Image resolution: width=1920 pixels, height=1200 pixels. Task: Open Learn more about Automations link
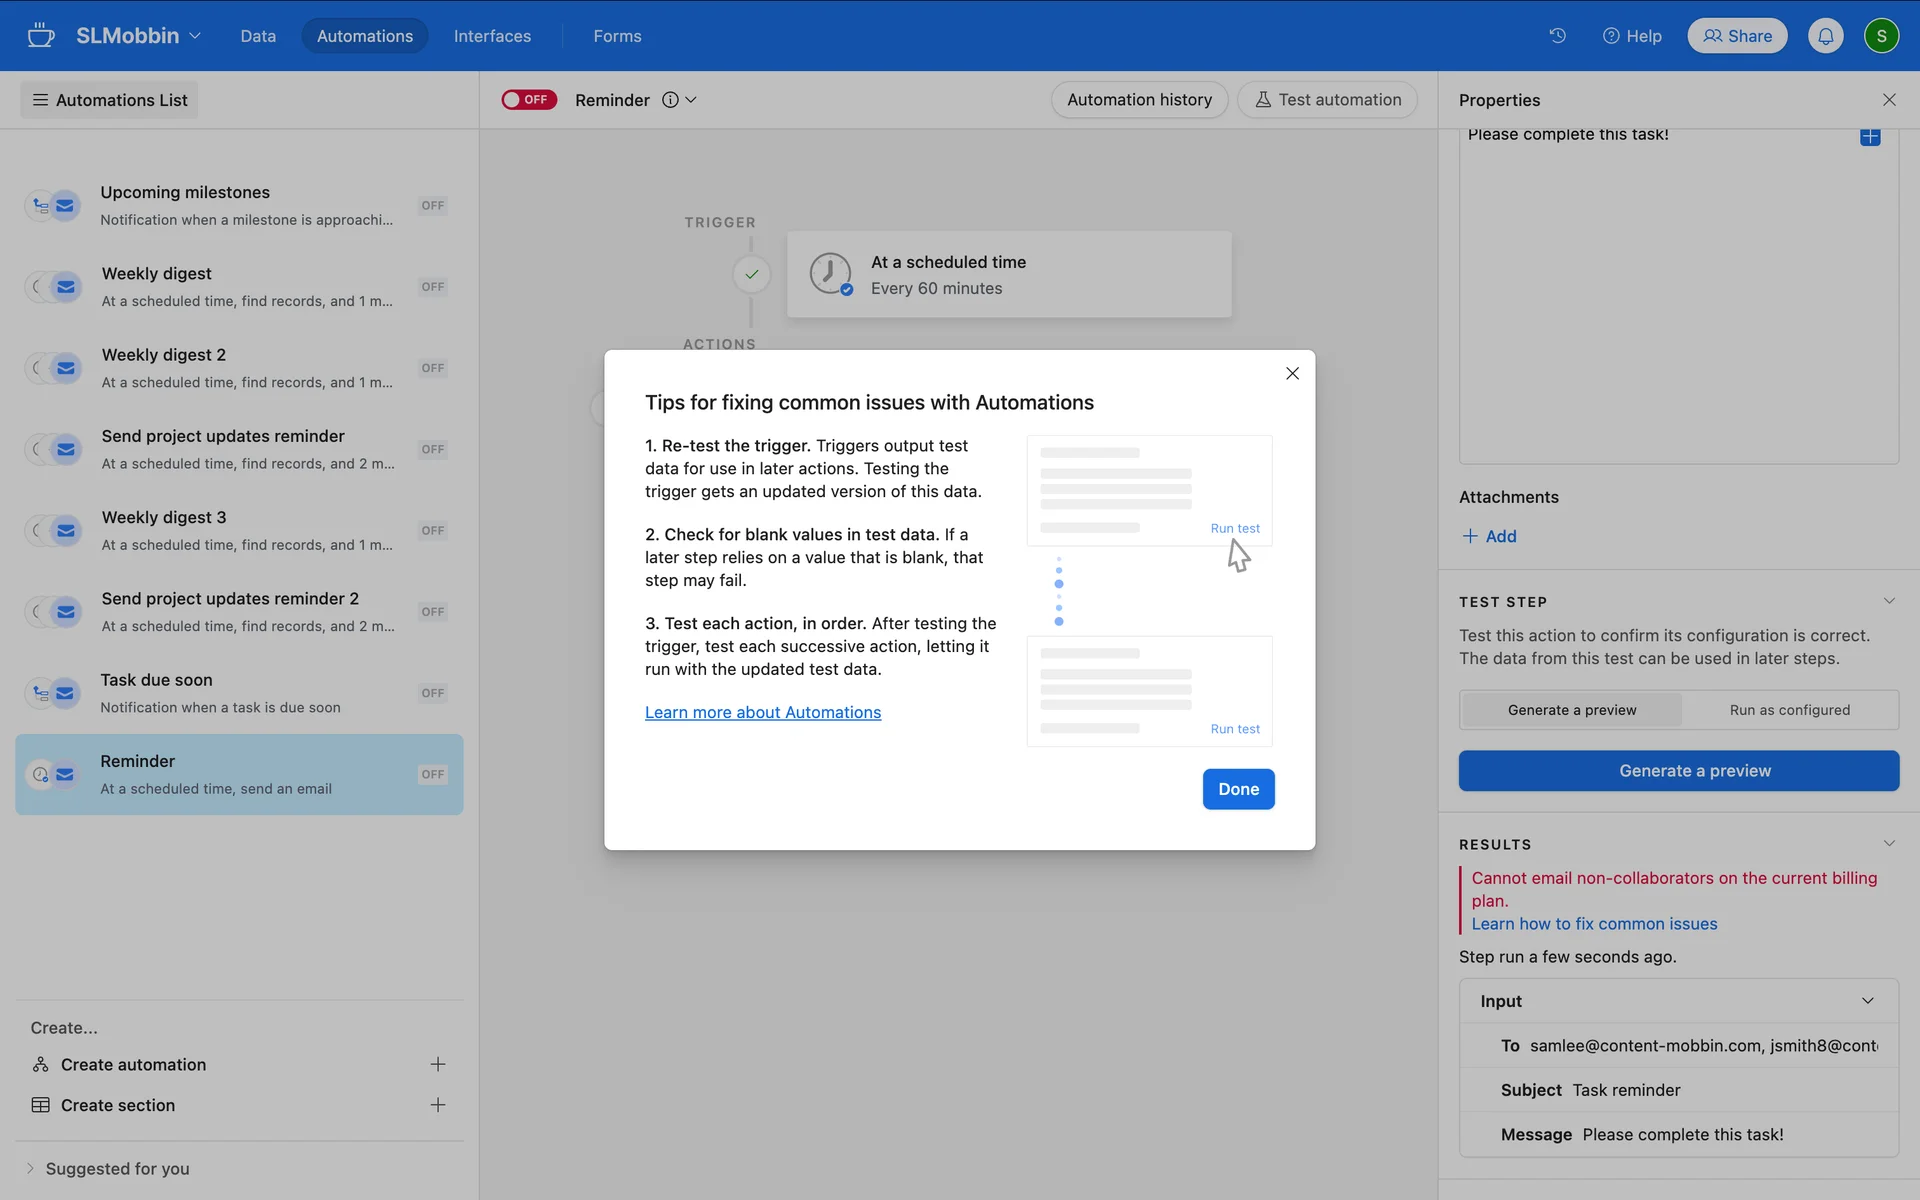[762, 712]
